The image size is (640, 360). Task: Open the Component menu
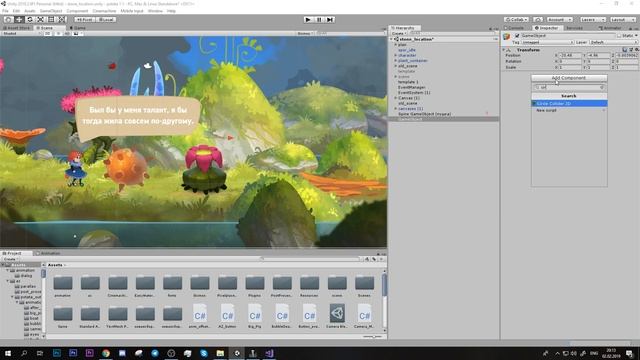pyautogui.click(x=77, y=11)
